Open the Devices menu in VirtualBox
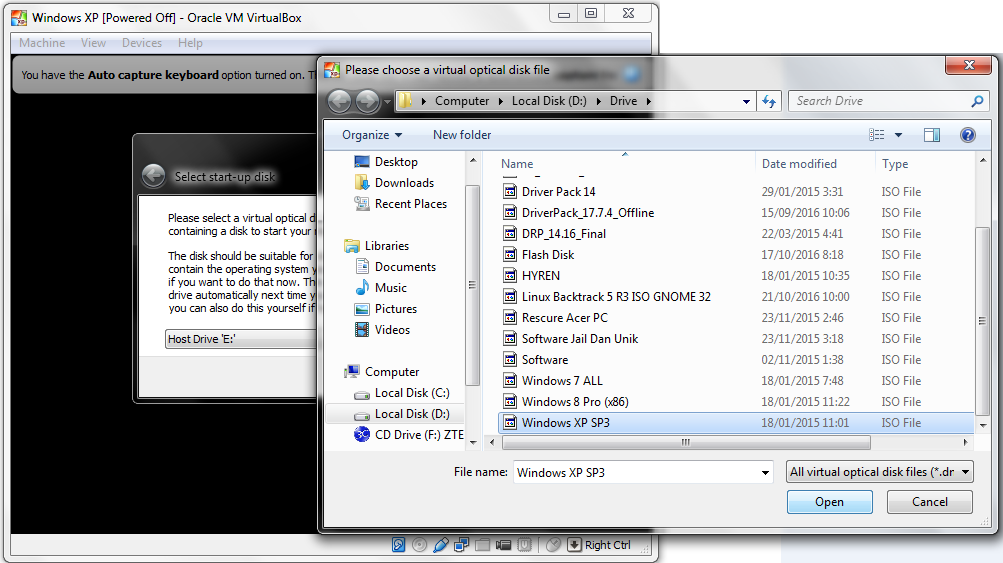The height and width of the screenshot is (563, 1003). 142,43
